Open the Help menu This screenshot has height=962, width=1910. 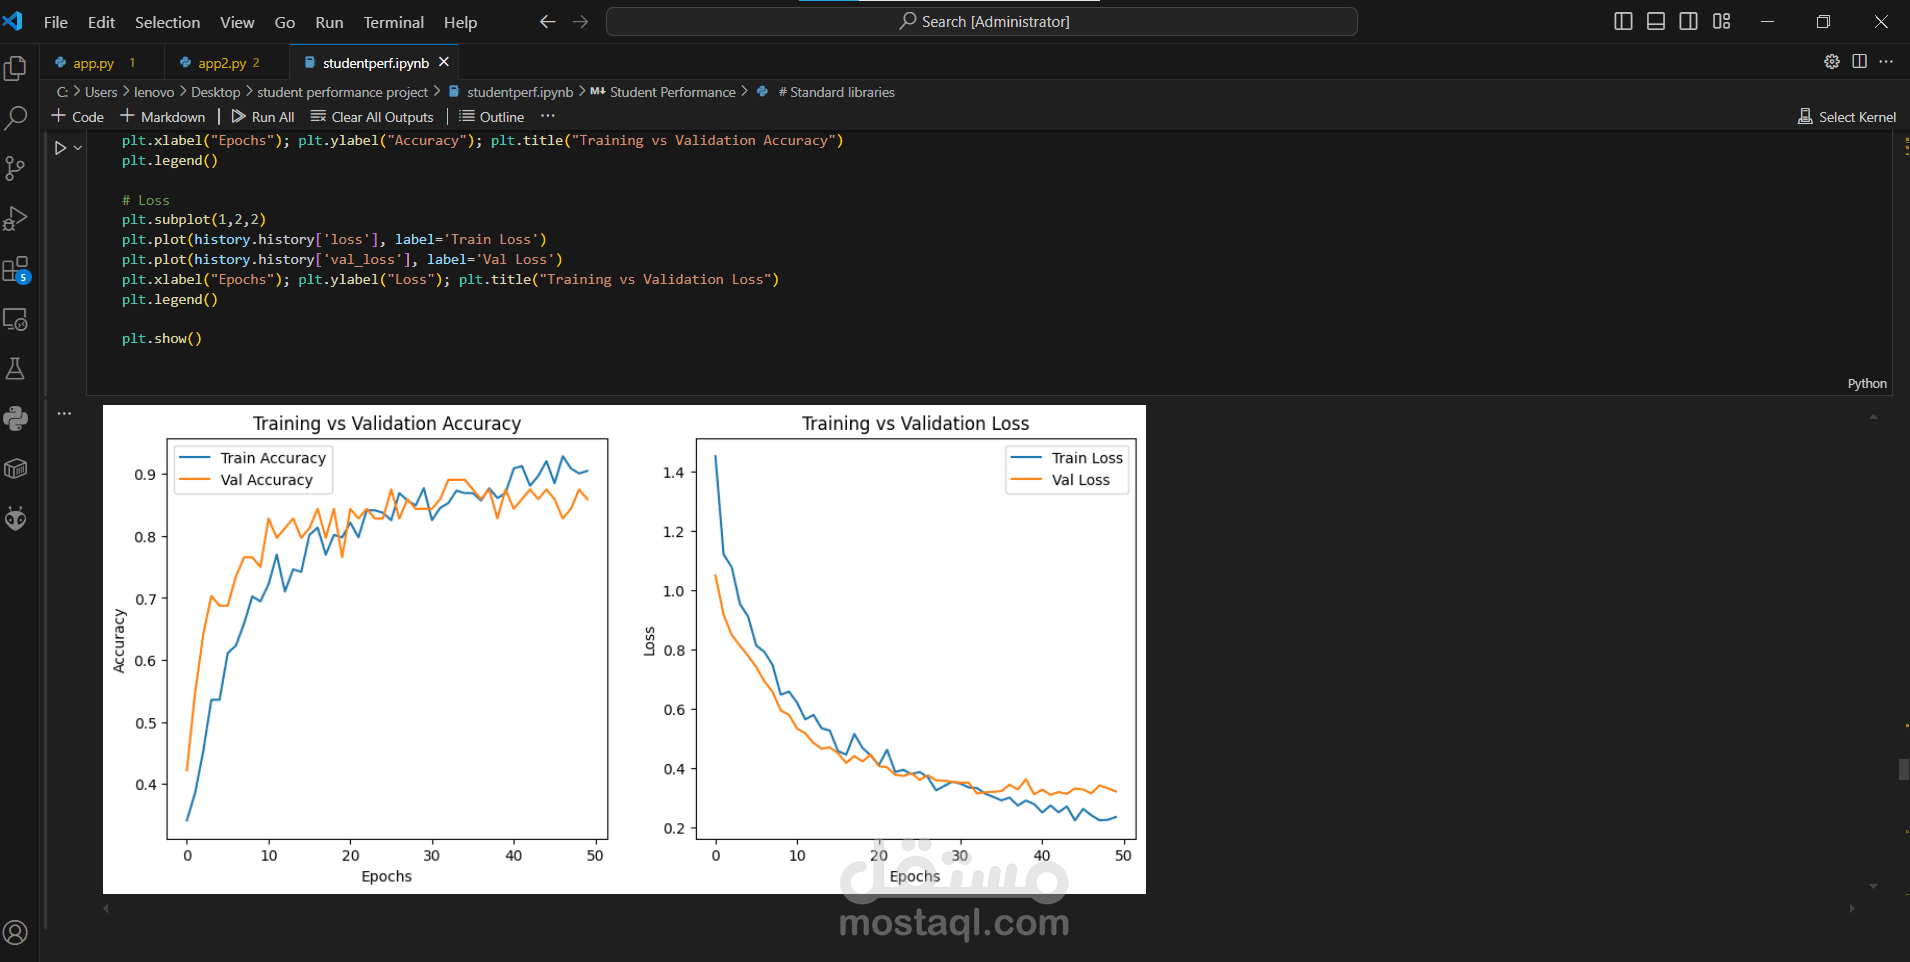coord(460,22)
